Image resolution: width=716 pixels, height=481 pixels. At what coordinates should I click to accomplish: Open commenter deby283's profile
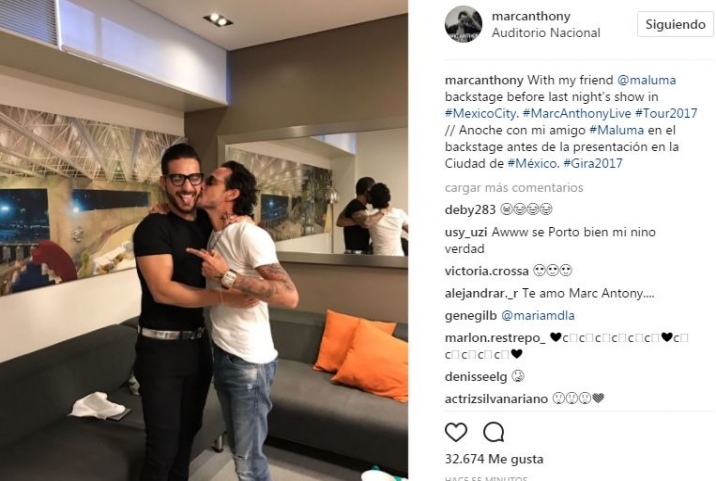470,210
